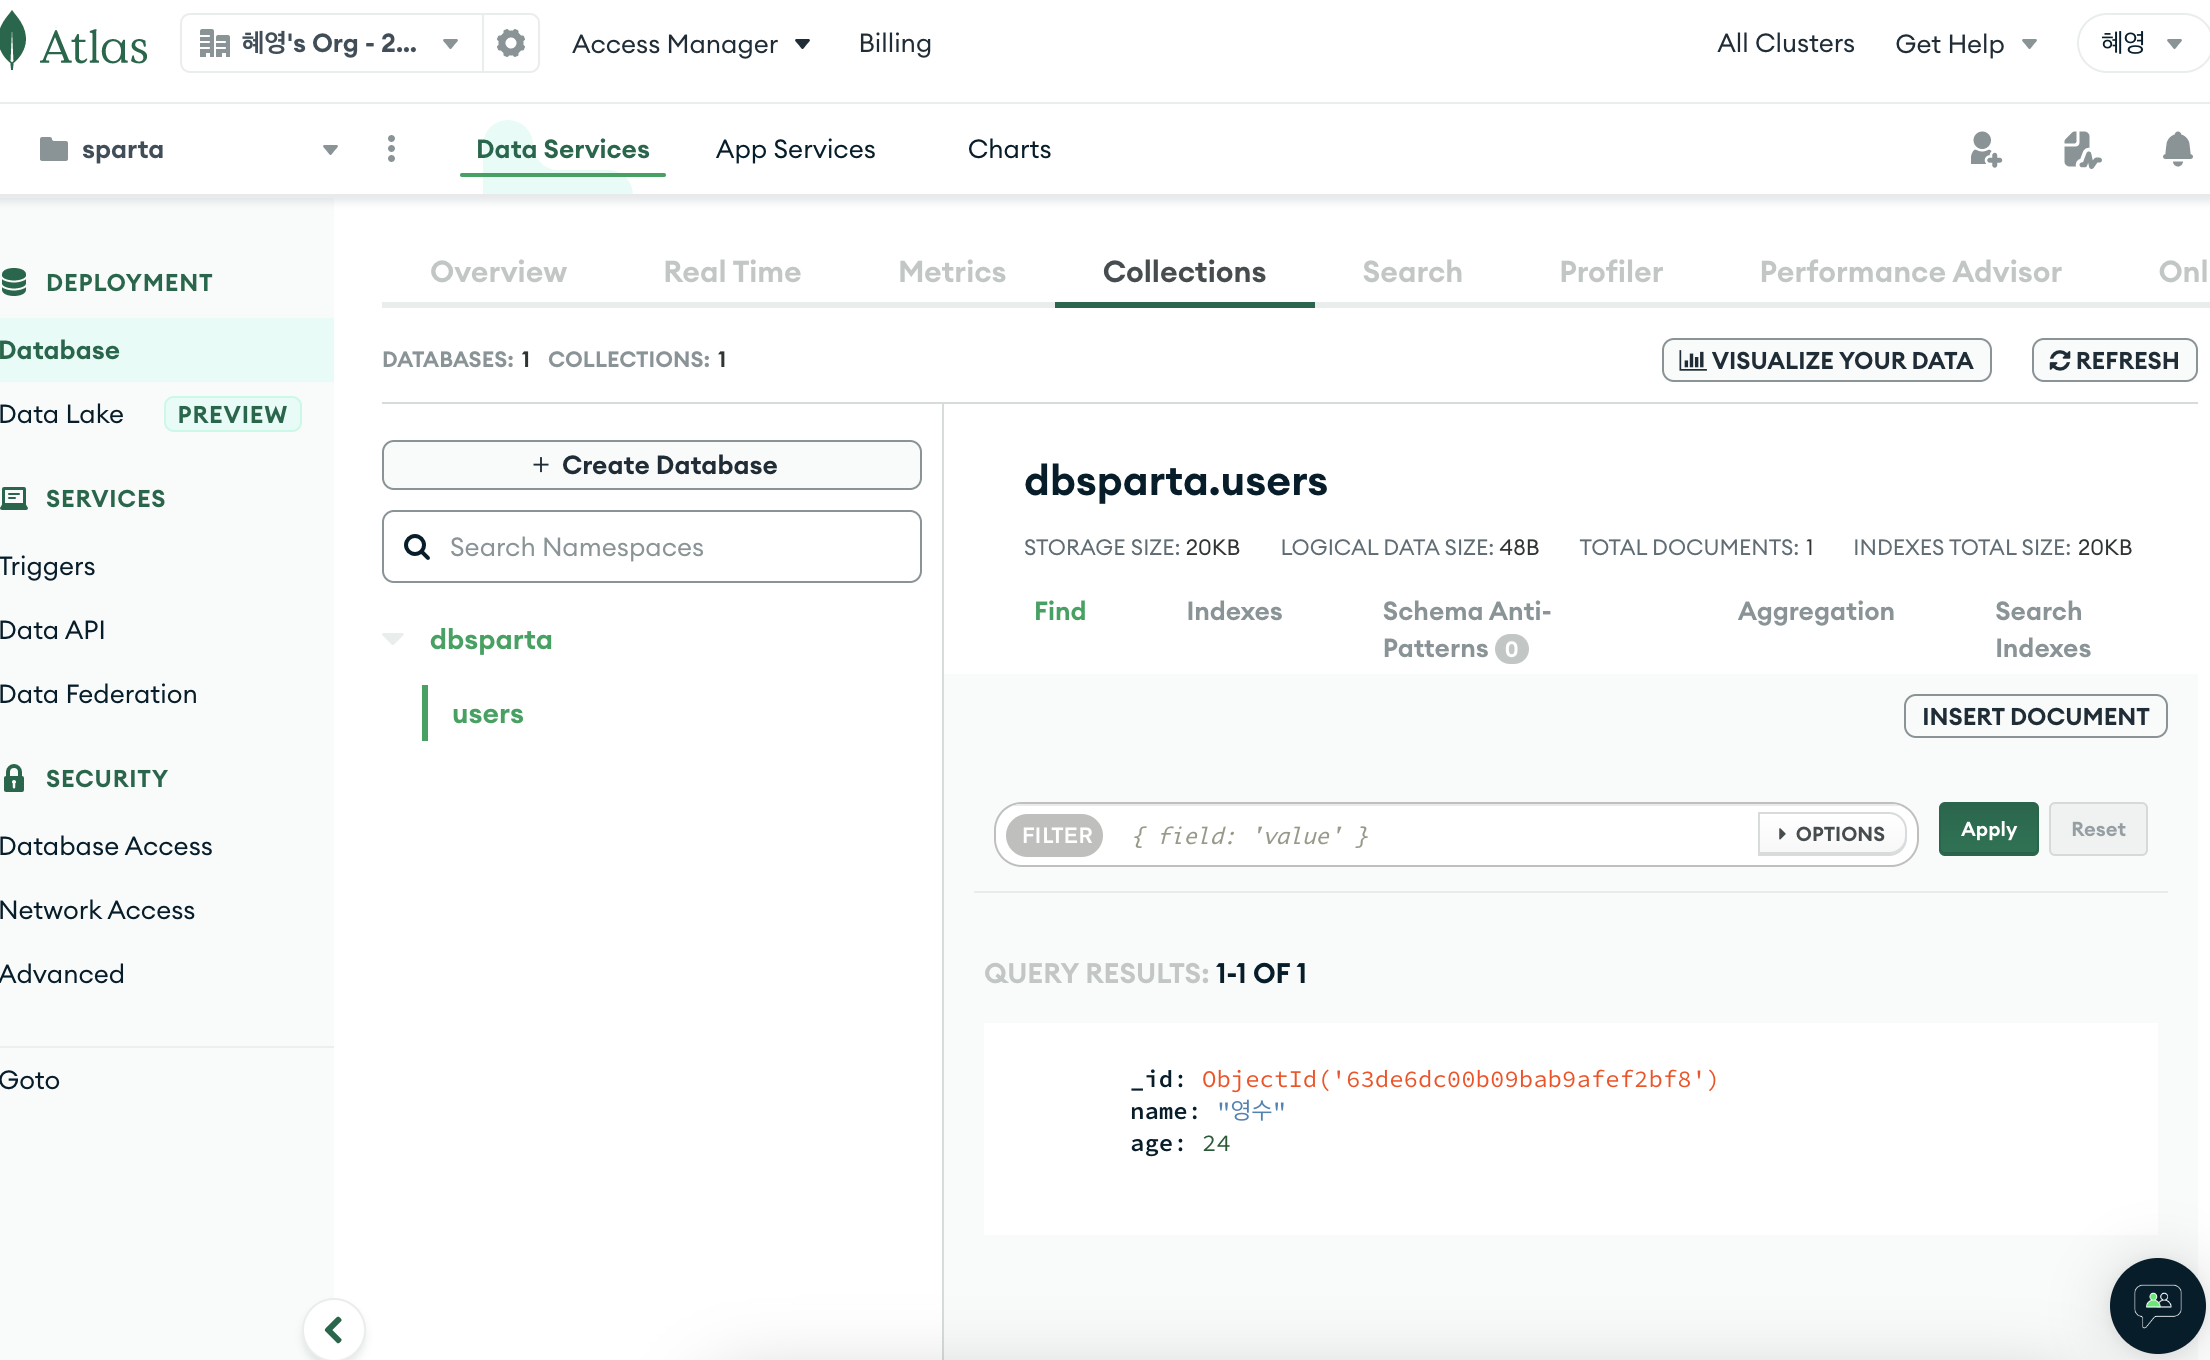The width and height of the screenshot is (2210, 1360).
Task: Go to Billing
Action: pos(895,43)
